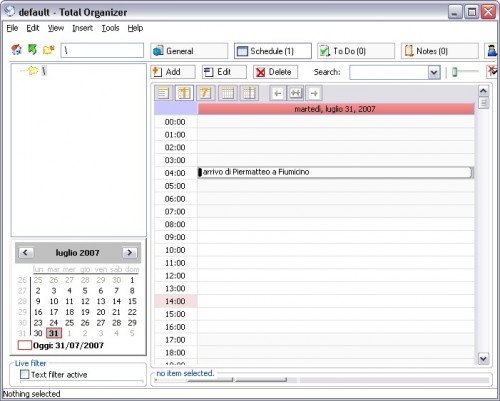Screen dimensions: 500x401
Task: Switch to list view icon in schedule toolbar
Action: (x=163, y=93)
